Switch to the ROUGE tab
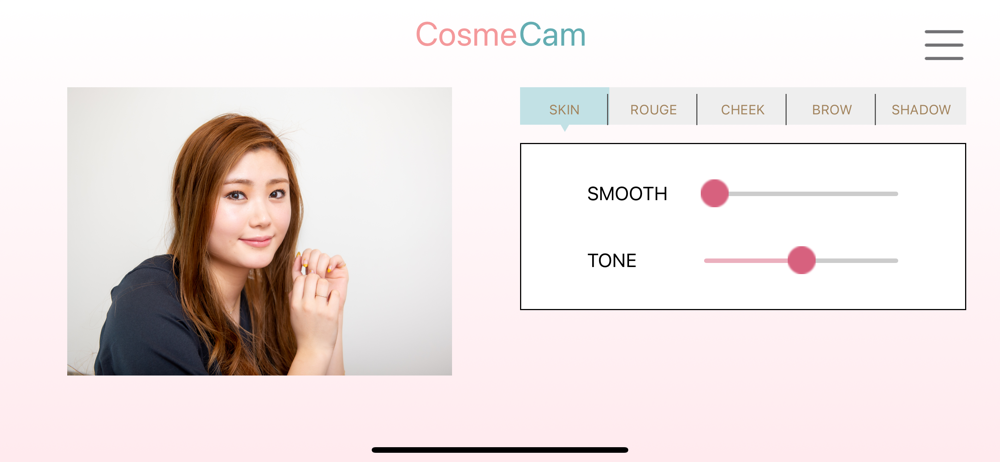The width and height of the screenshot is (1000, 462). [653, 109]
